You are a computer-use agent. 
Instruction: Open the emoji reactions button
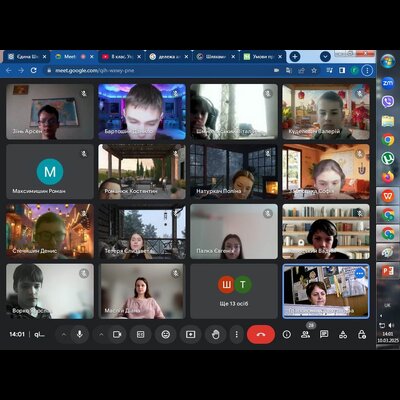pyautogui.click(x=166, y=334)
